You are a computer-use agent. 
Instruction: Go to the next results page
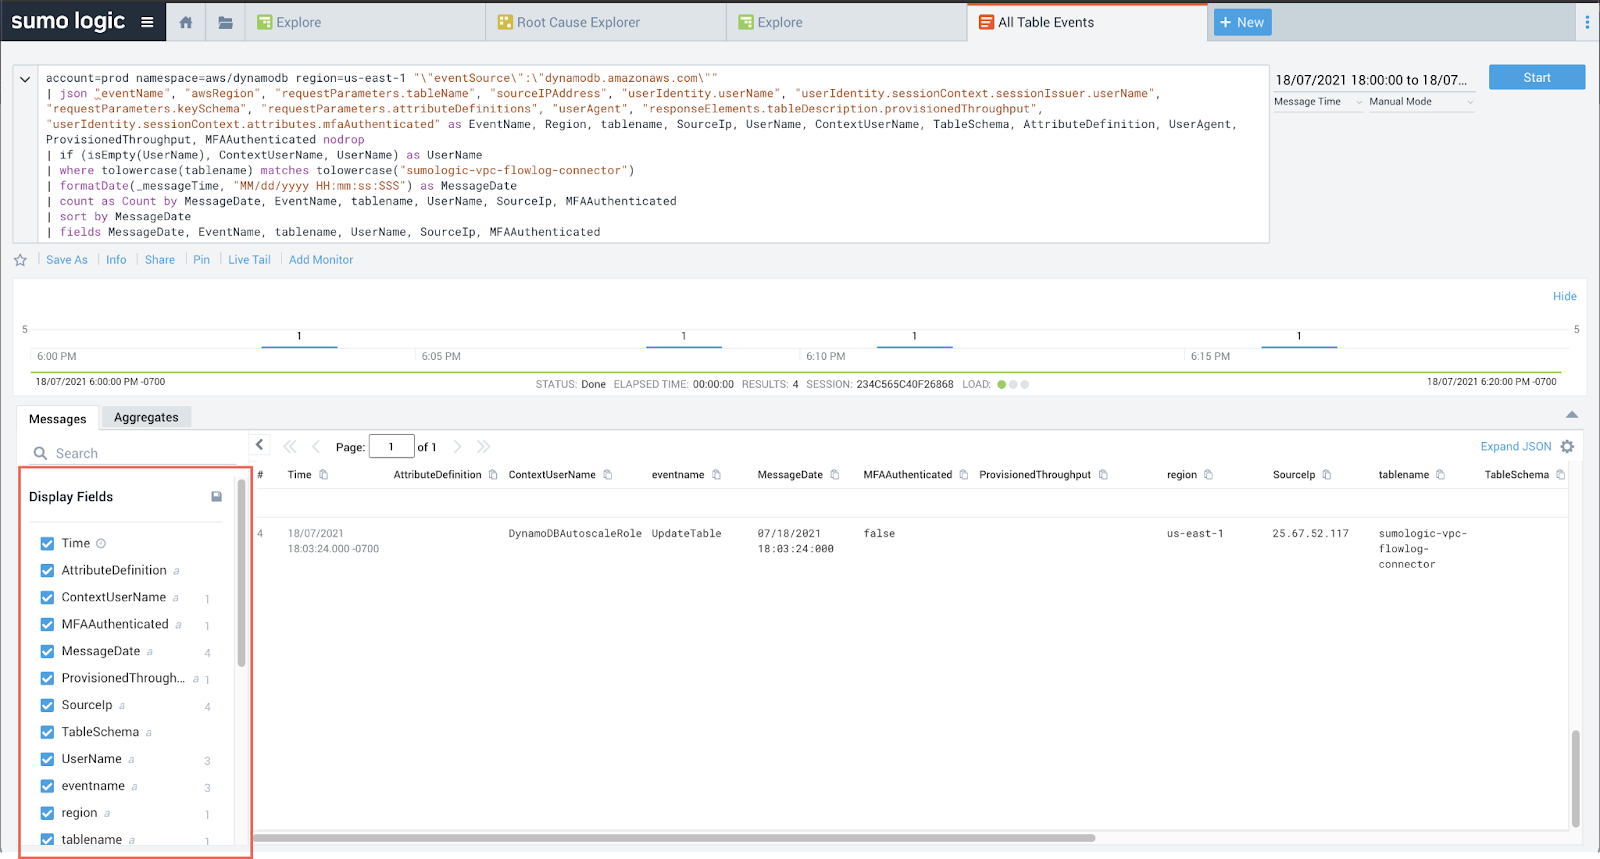tap(457, 447)
